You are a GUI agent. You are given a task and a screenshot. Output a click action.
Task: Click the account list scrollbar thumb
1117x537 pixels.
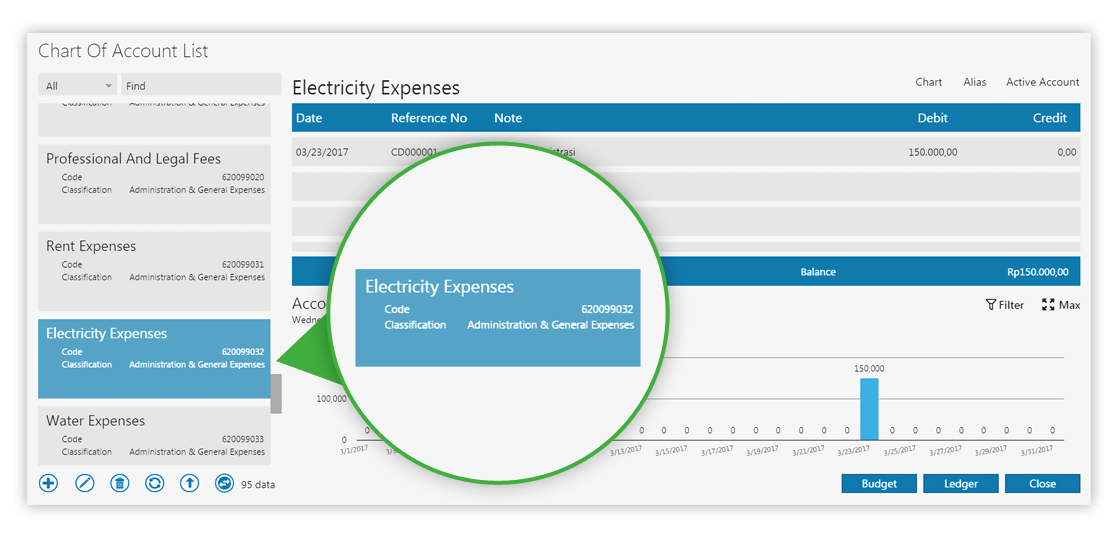coord(276,394)
